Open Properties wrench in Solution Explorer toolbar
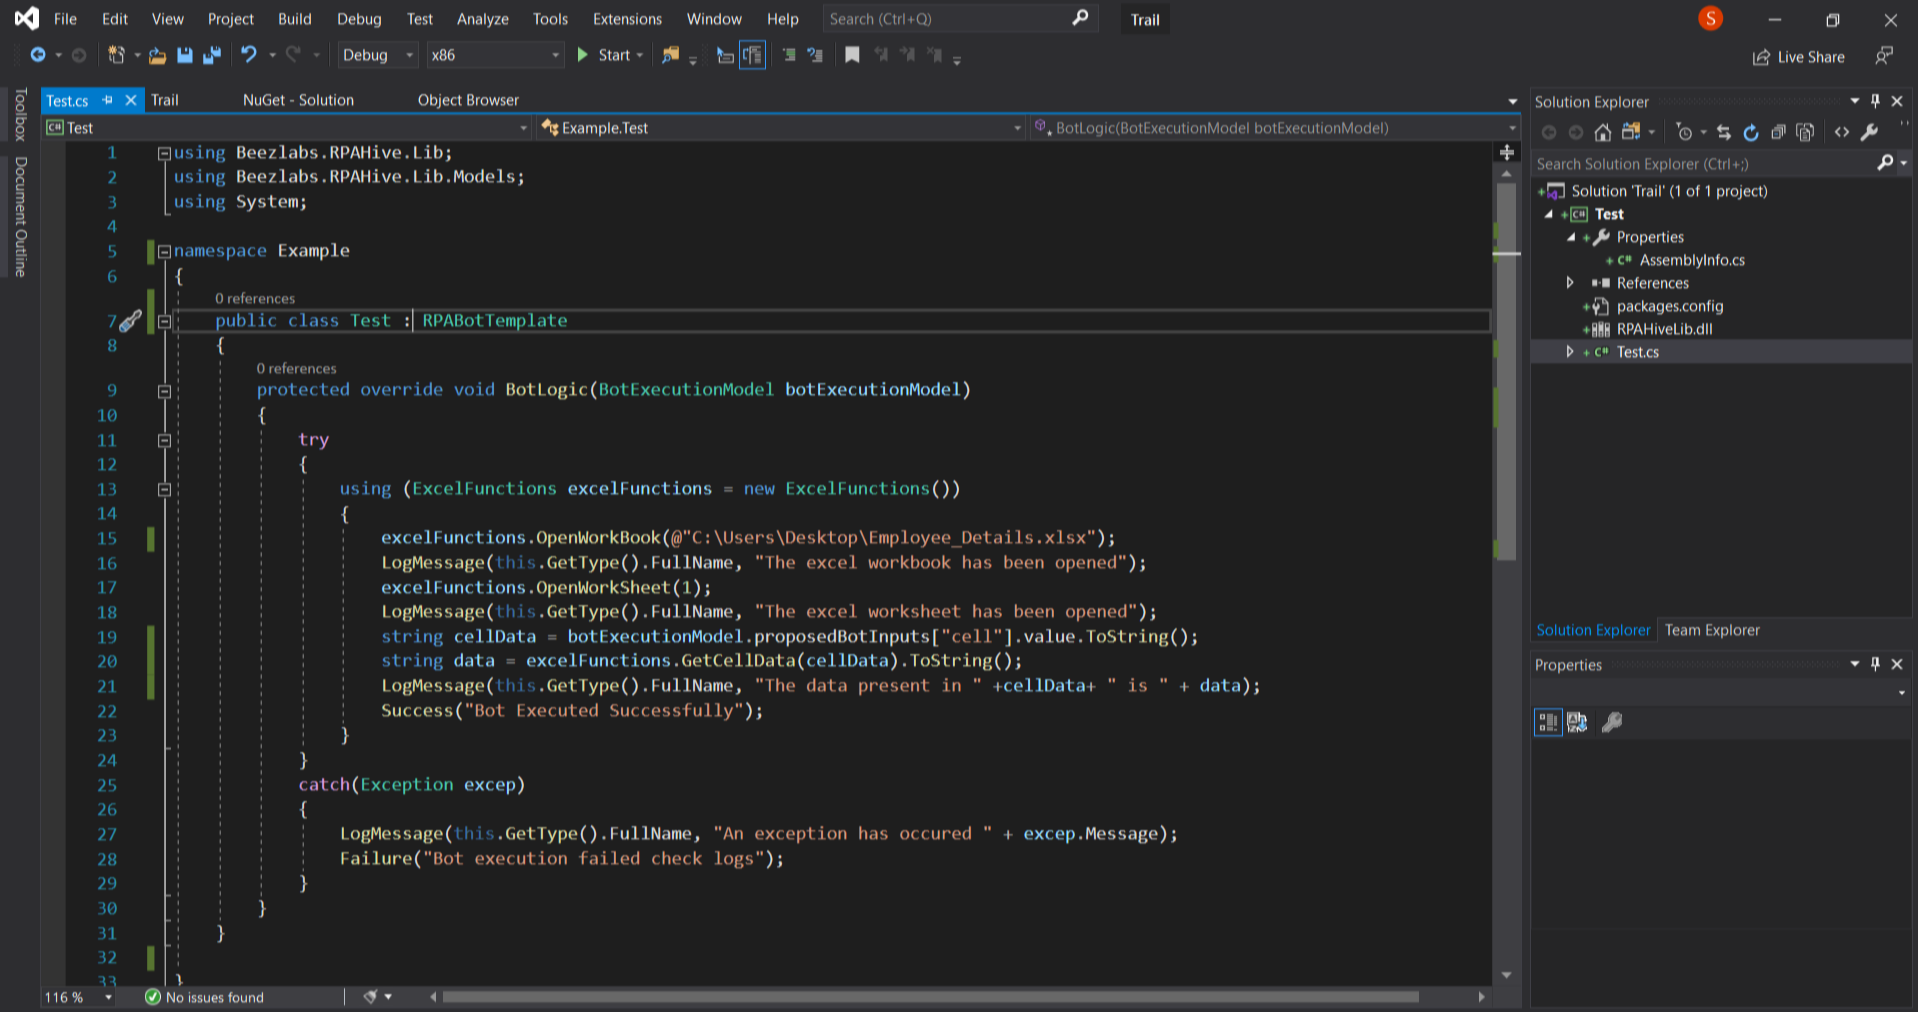 click(1869, 132)
